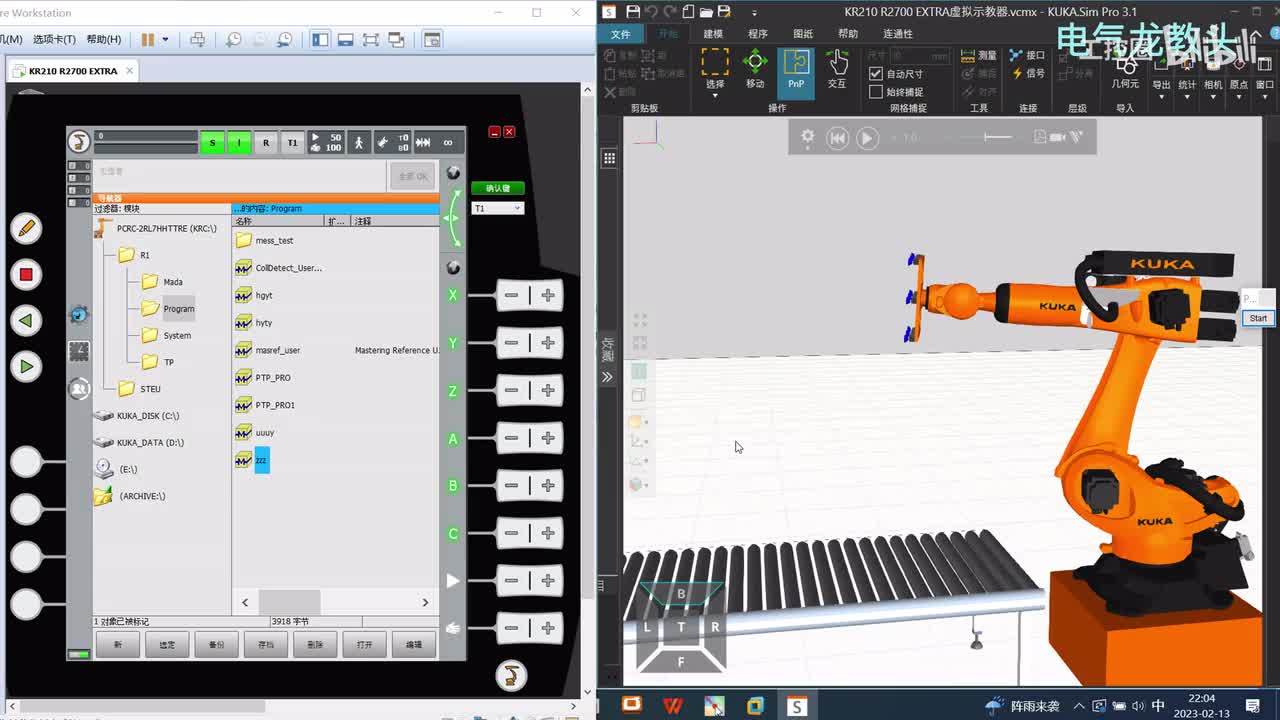Click the KUKA robot key at pendant bottom

(511, 675)
